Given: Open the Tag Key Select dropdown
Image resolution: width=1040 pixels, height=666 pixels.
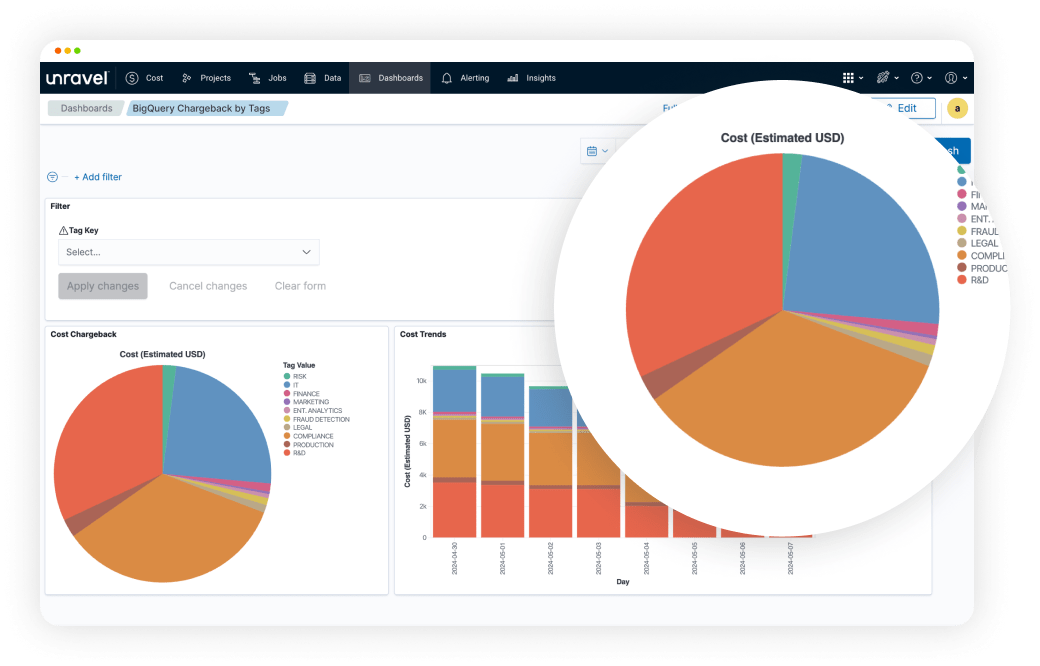Looking at the screenshot, I should pos(189,252).
